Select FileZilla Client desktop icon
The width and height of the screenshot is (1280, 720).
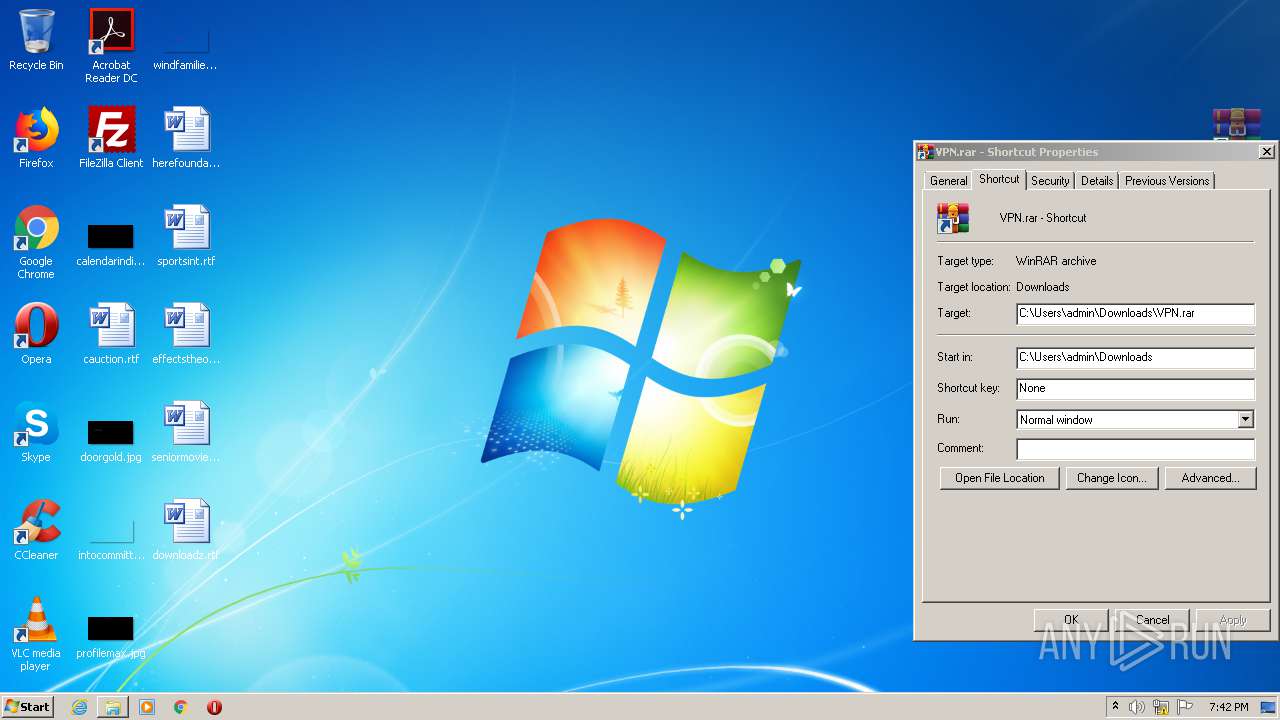click(x=111, y=138)
